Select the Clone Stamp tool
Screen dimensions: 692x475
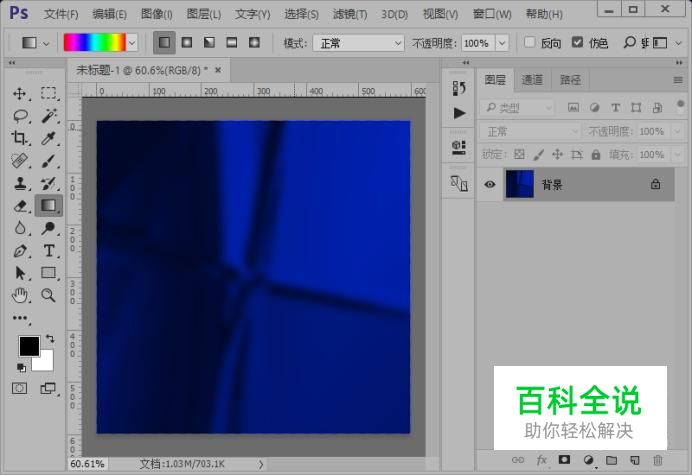tap(20, 183)
